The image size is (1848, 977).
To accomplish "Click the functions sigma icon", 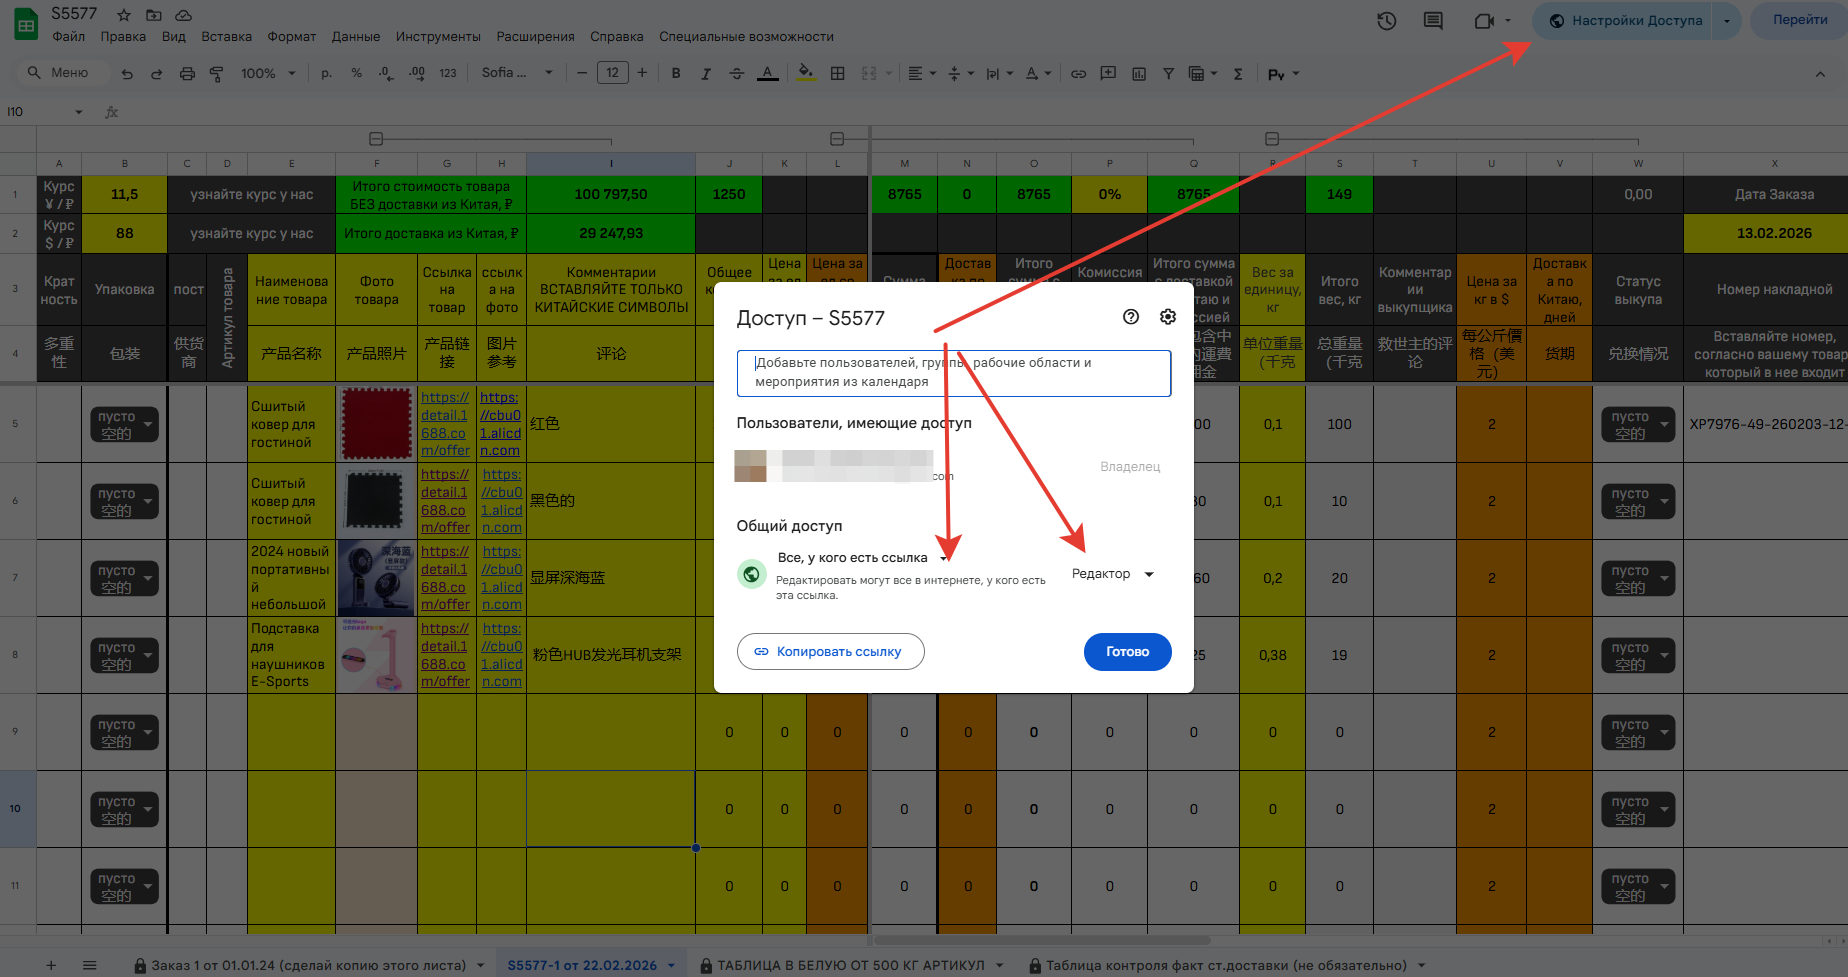I will tap(1238, 73).
